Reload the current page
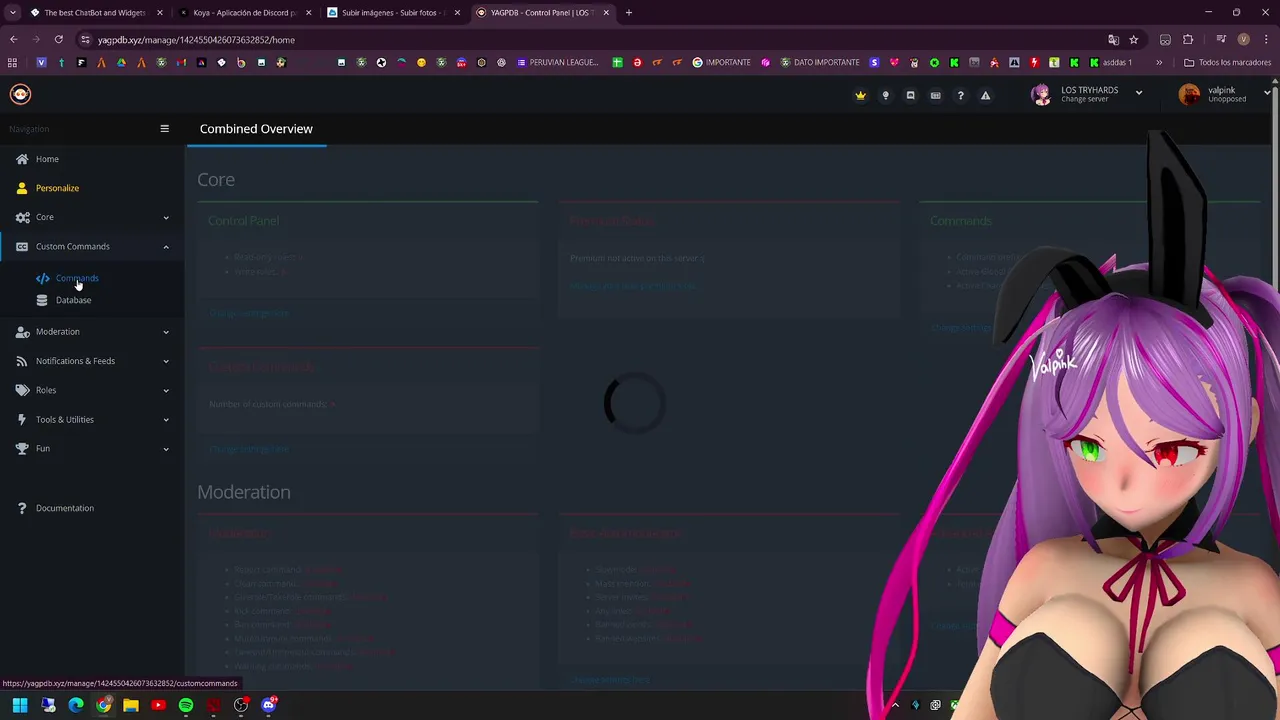The height and width of the screenshot is (720, 1280). [59, 40]
